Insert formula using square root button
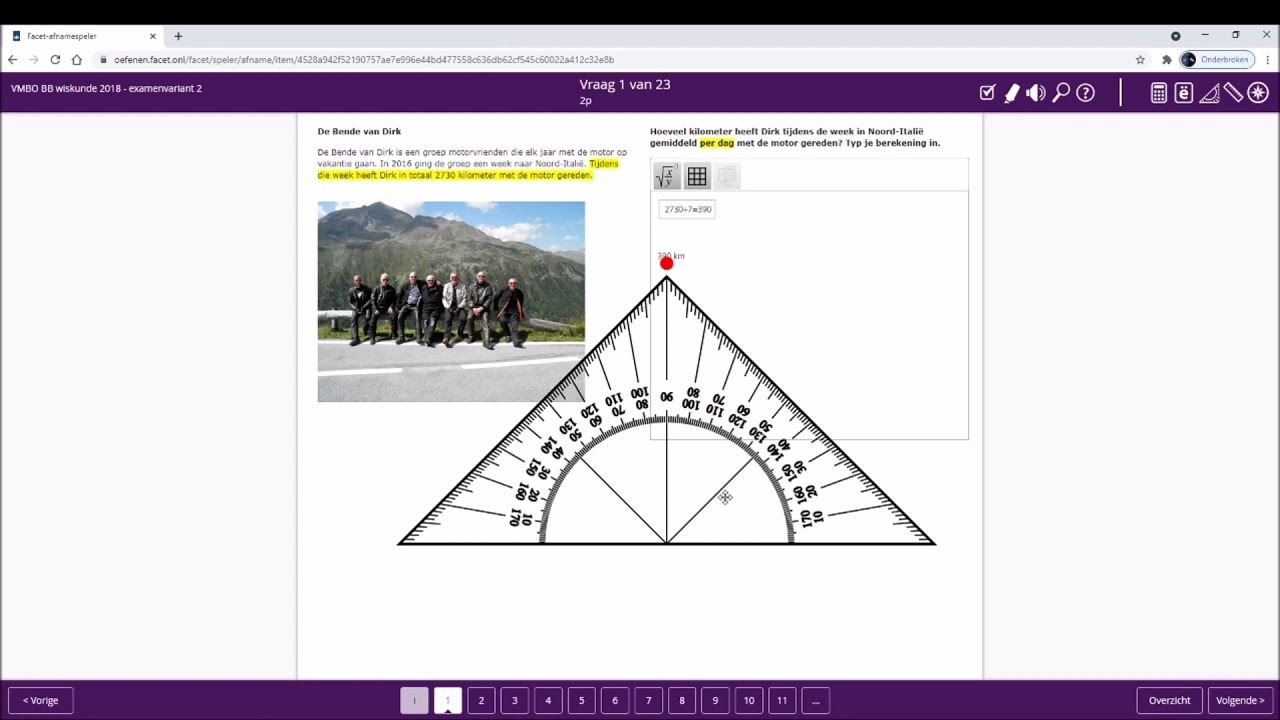The width and height of the screenshot is (1280, 720). (666, 177)
